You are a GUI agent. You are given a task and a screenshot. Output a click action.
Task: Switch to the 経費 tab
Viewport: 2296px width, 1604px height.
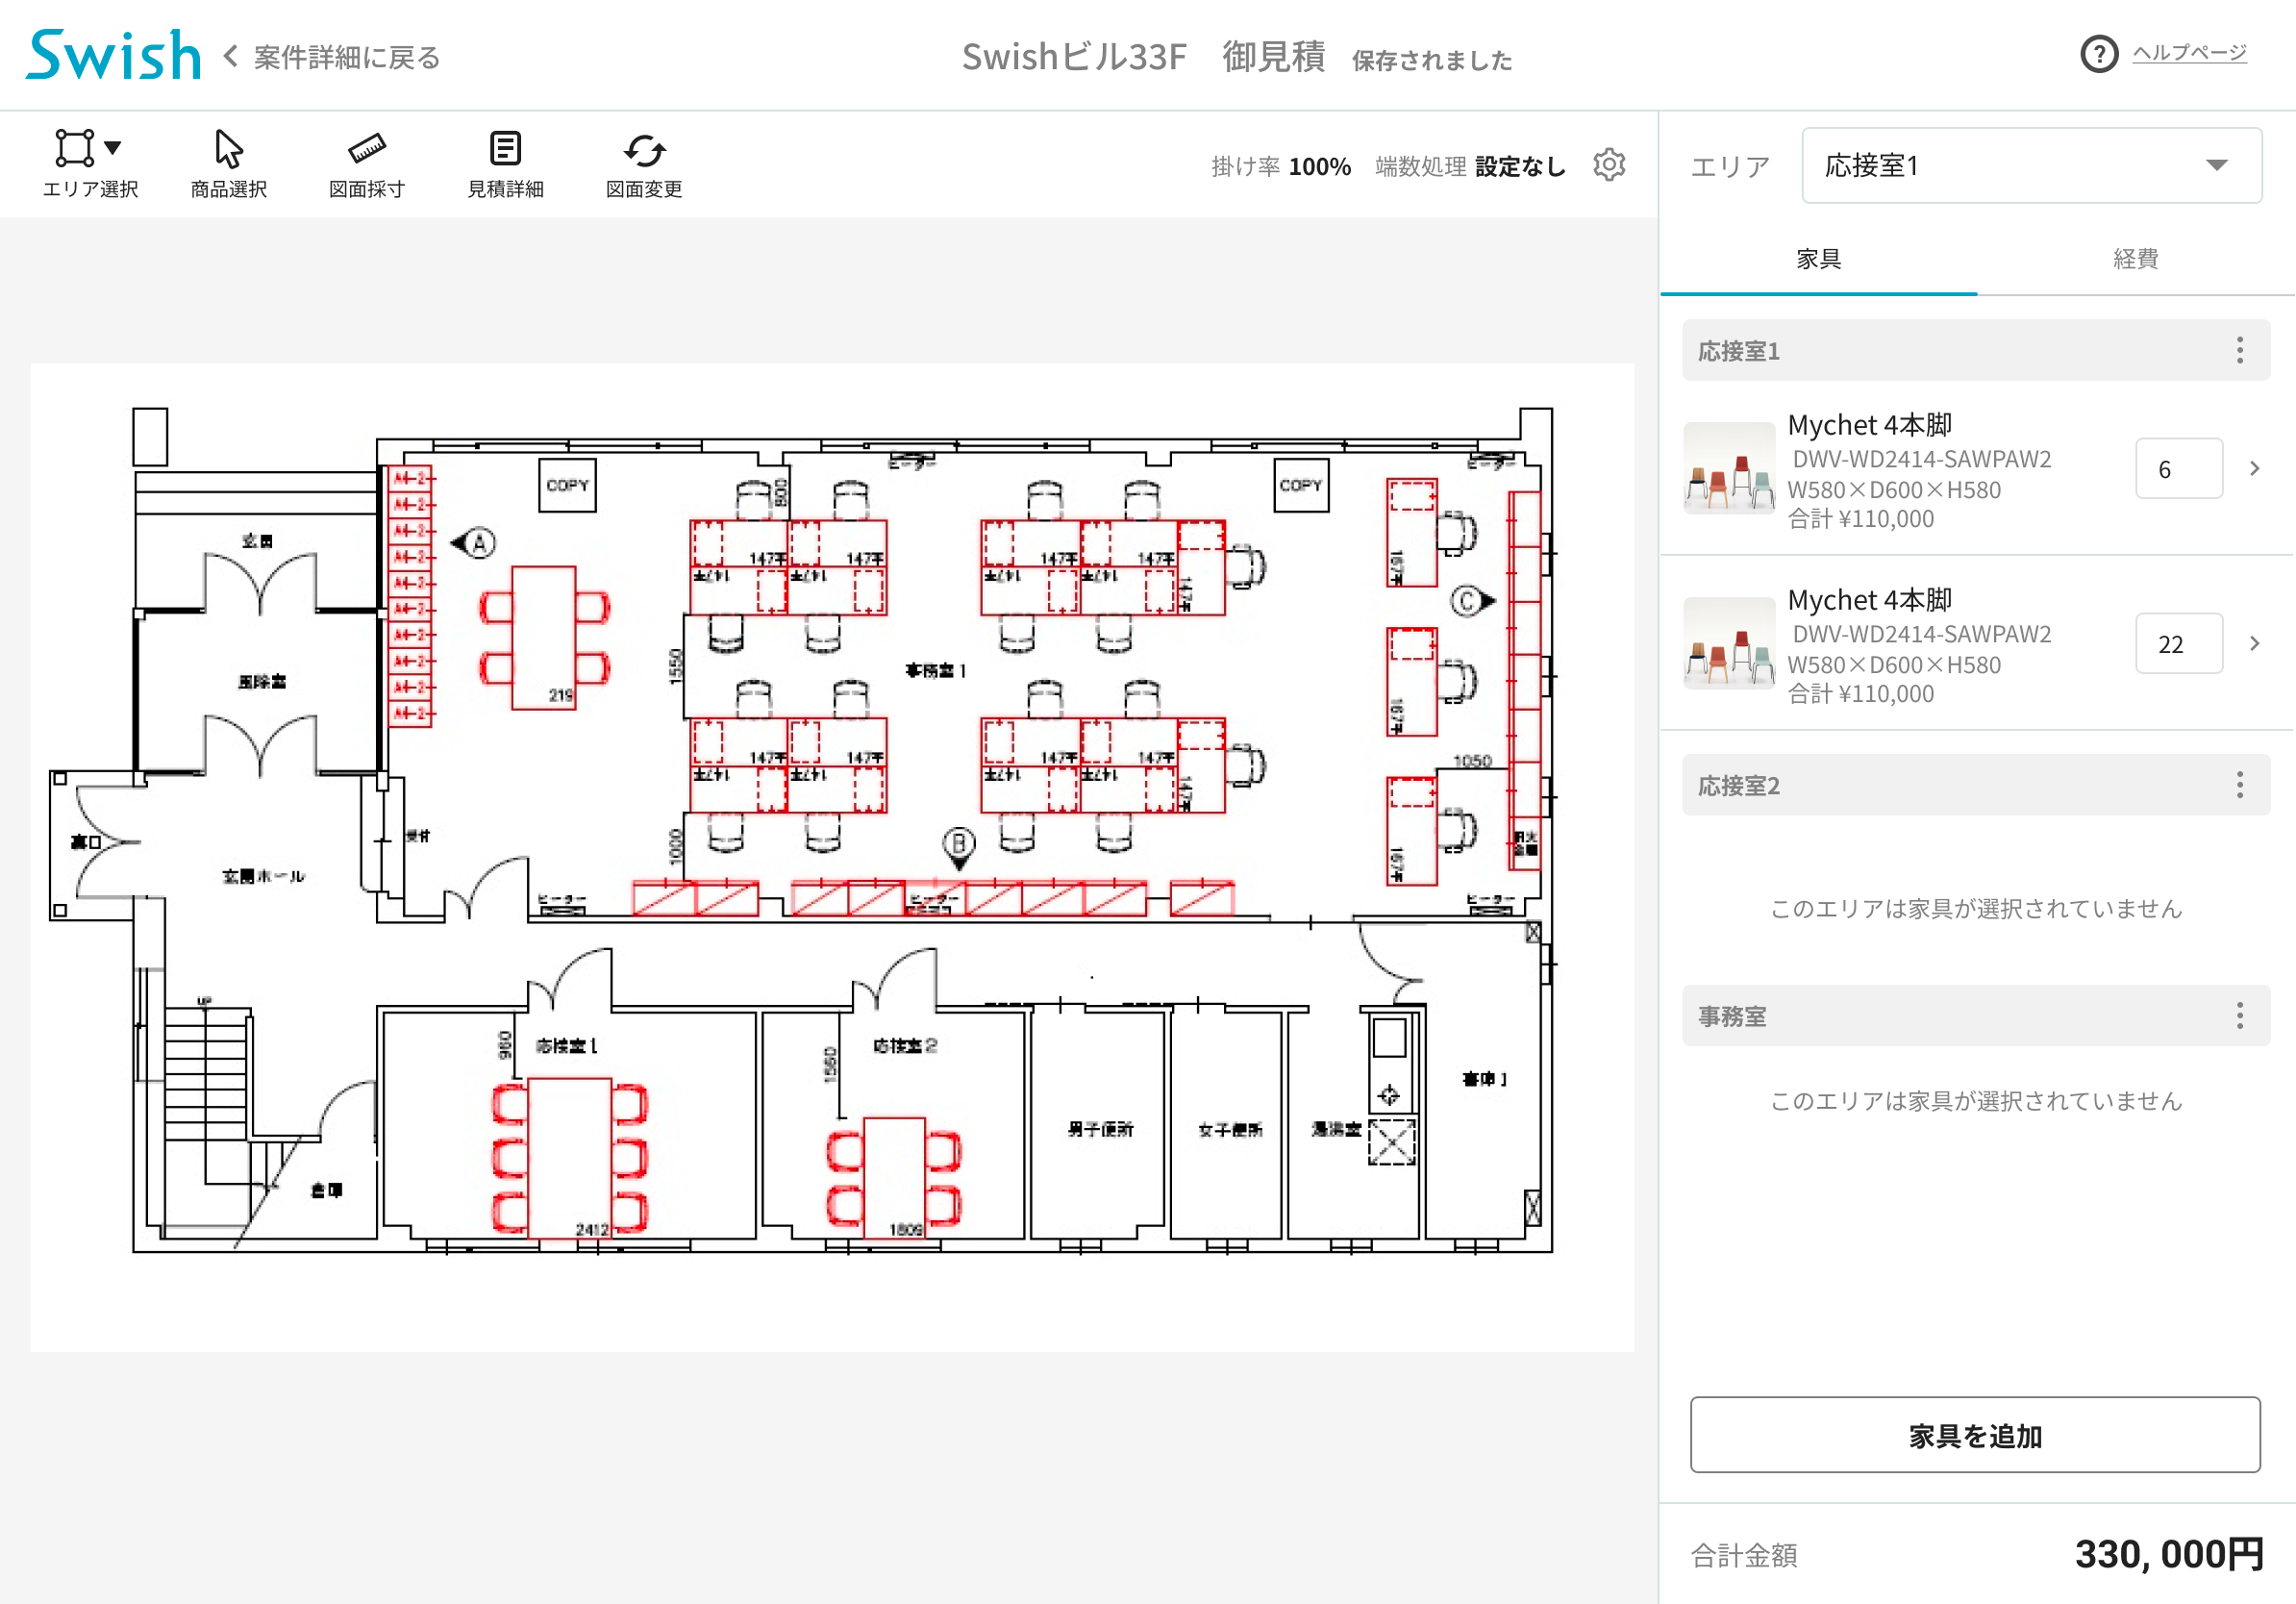tap(2135, 259)
